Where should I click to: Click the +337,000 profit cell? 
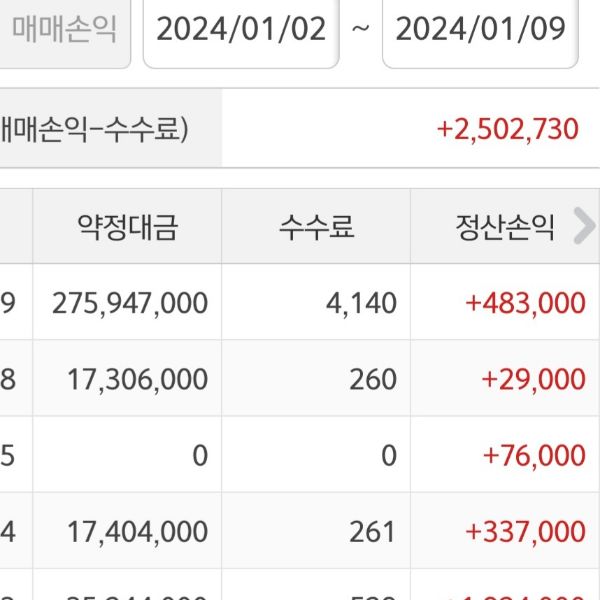tap(525, 531)
